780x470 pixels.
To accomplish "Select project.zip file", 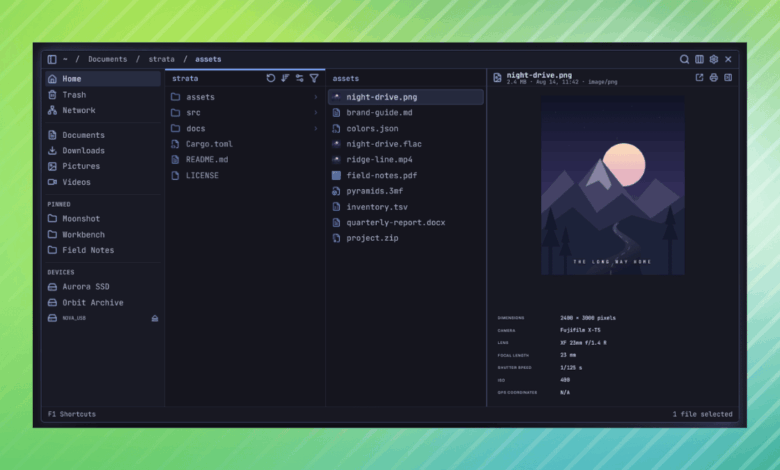I will coord(405,238).
